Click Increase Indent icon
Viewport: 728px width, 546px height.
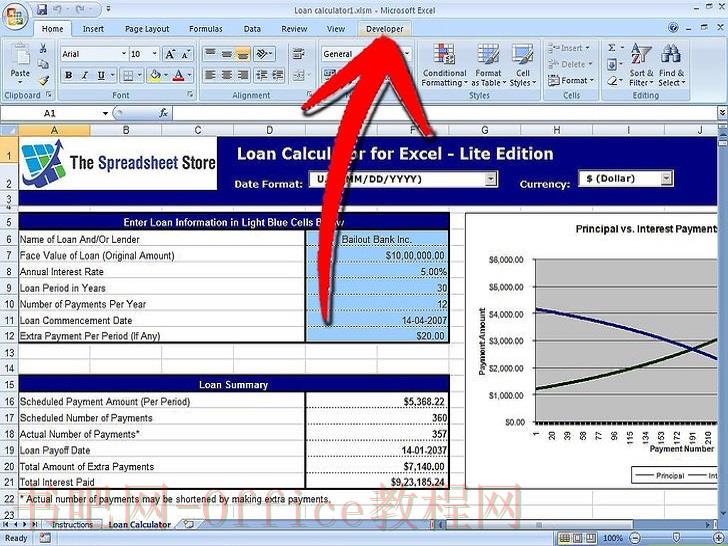point(278,75)
